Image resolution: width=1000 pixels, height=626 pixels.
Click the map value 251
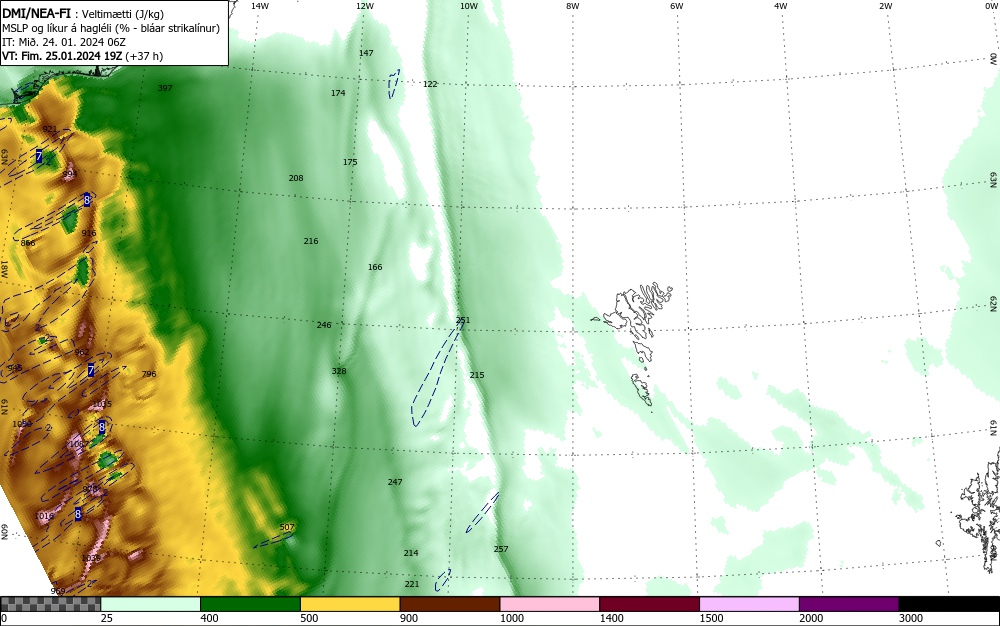pos(463,320)
